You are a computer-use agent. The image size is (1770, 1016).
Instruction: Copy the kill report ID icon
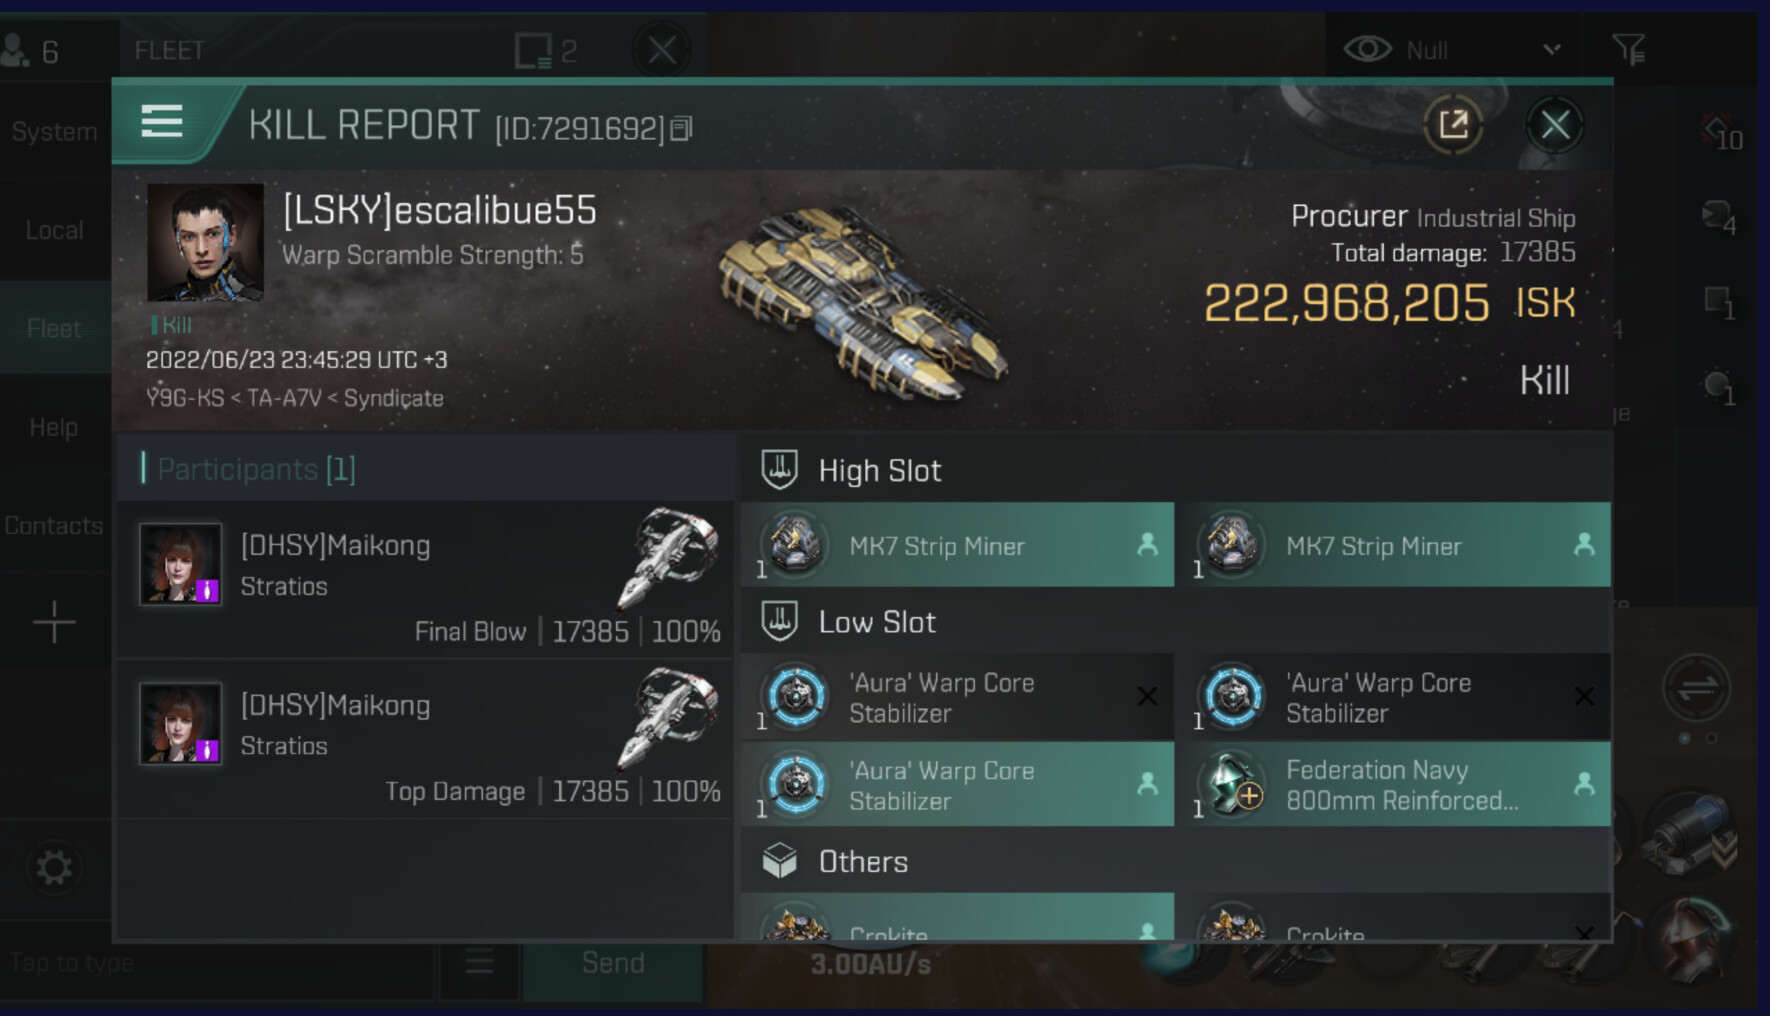click(681, 128)
